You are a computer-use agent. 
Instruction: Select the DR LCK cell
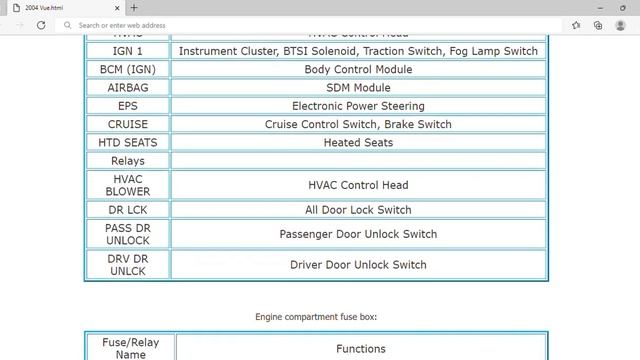click(128, 210)
